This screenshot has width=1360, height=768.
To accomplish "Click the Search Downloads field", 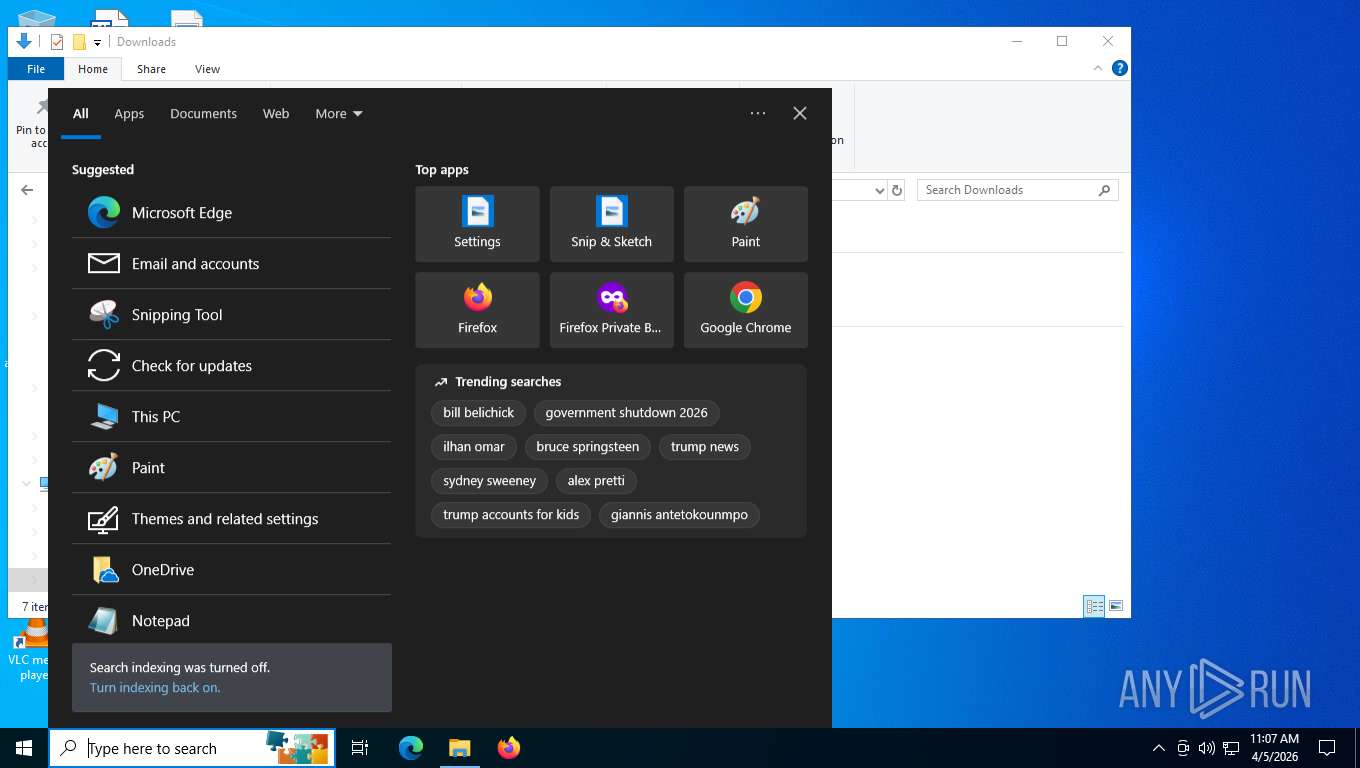I will (1017, 190).
